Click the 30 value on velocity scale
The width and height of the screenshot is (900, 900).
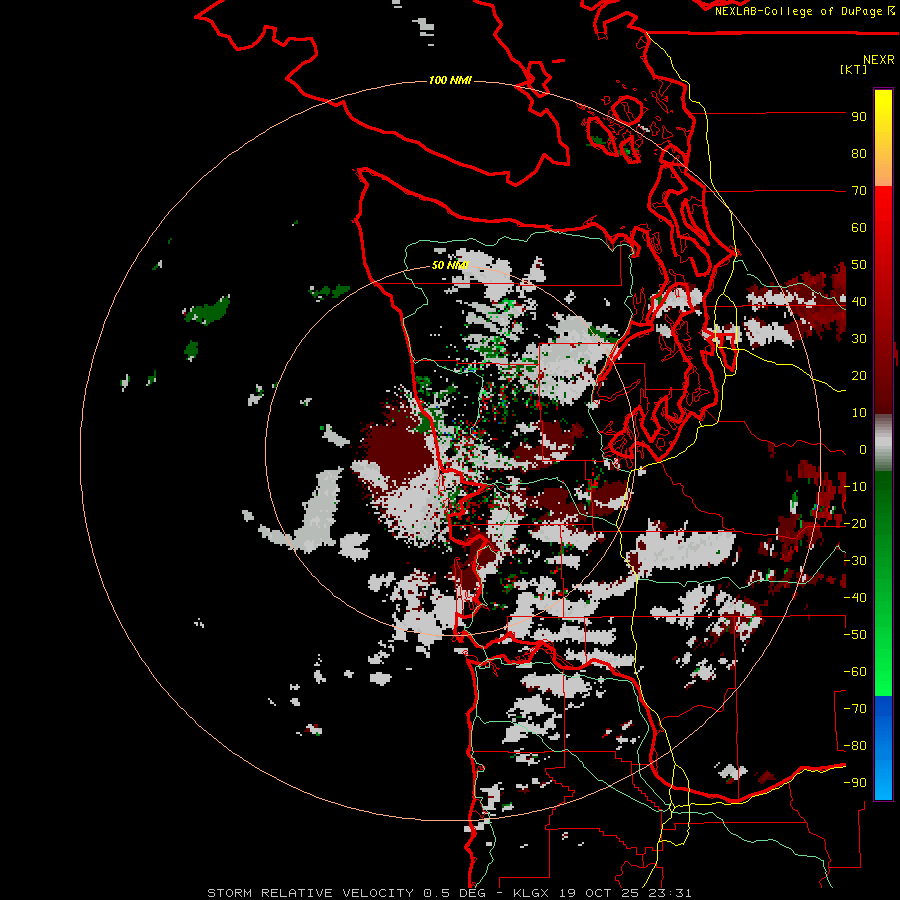pyautogui.click(x=859, y=339)
